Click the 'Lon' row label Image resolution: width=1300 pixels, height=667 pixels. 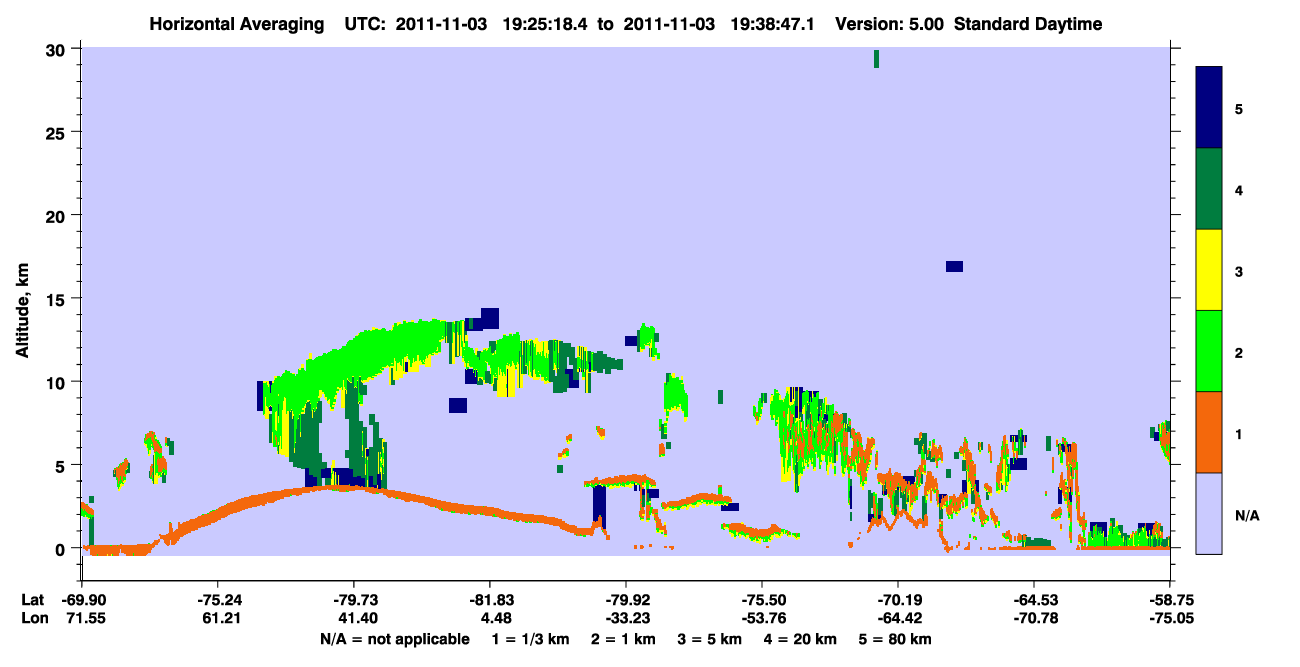[x=33, y=618]
